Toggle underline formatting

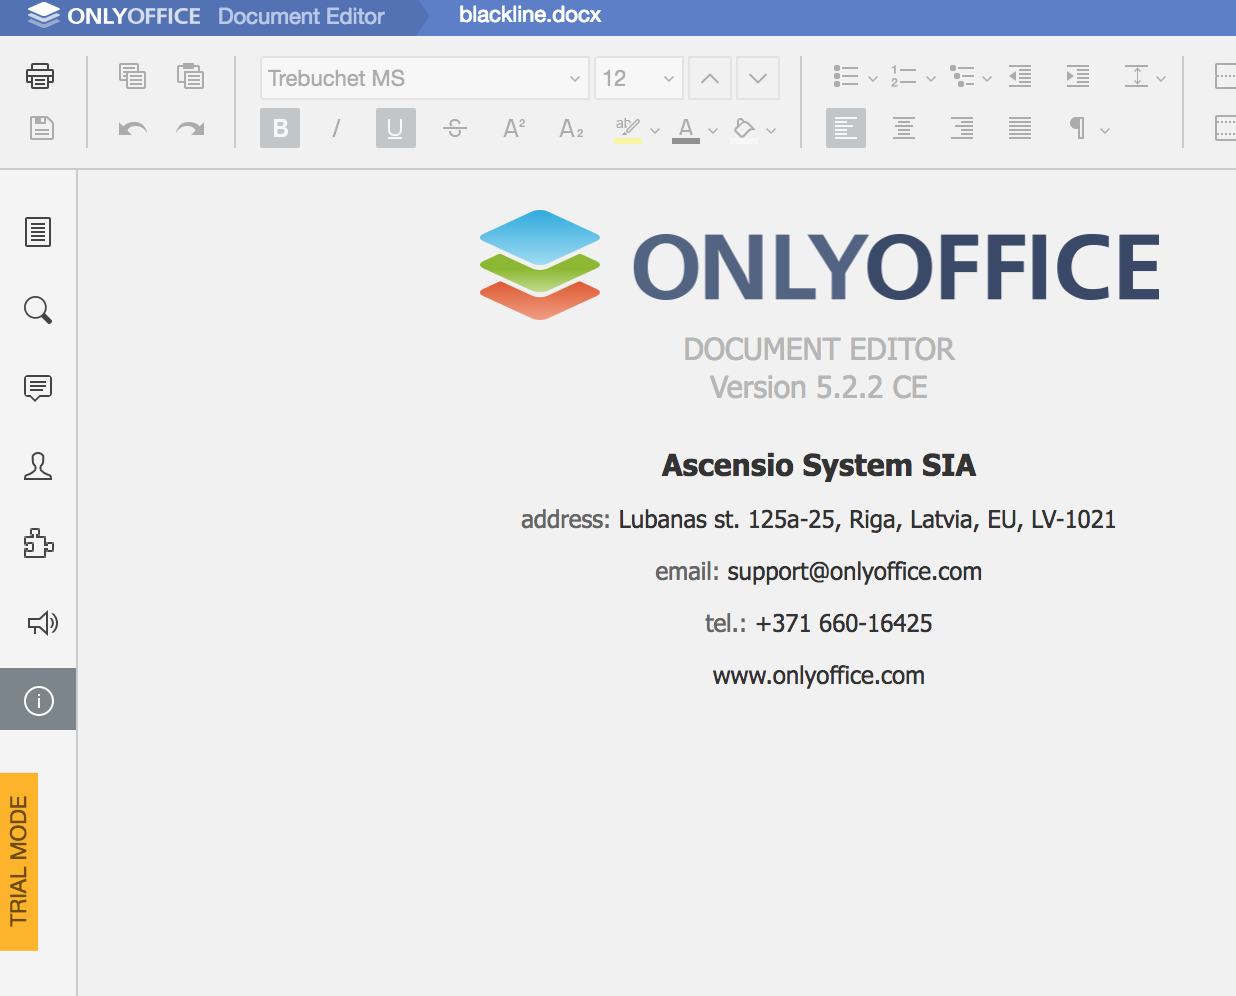395,128
